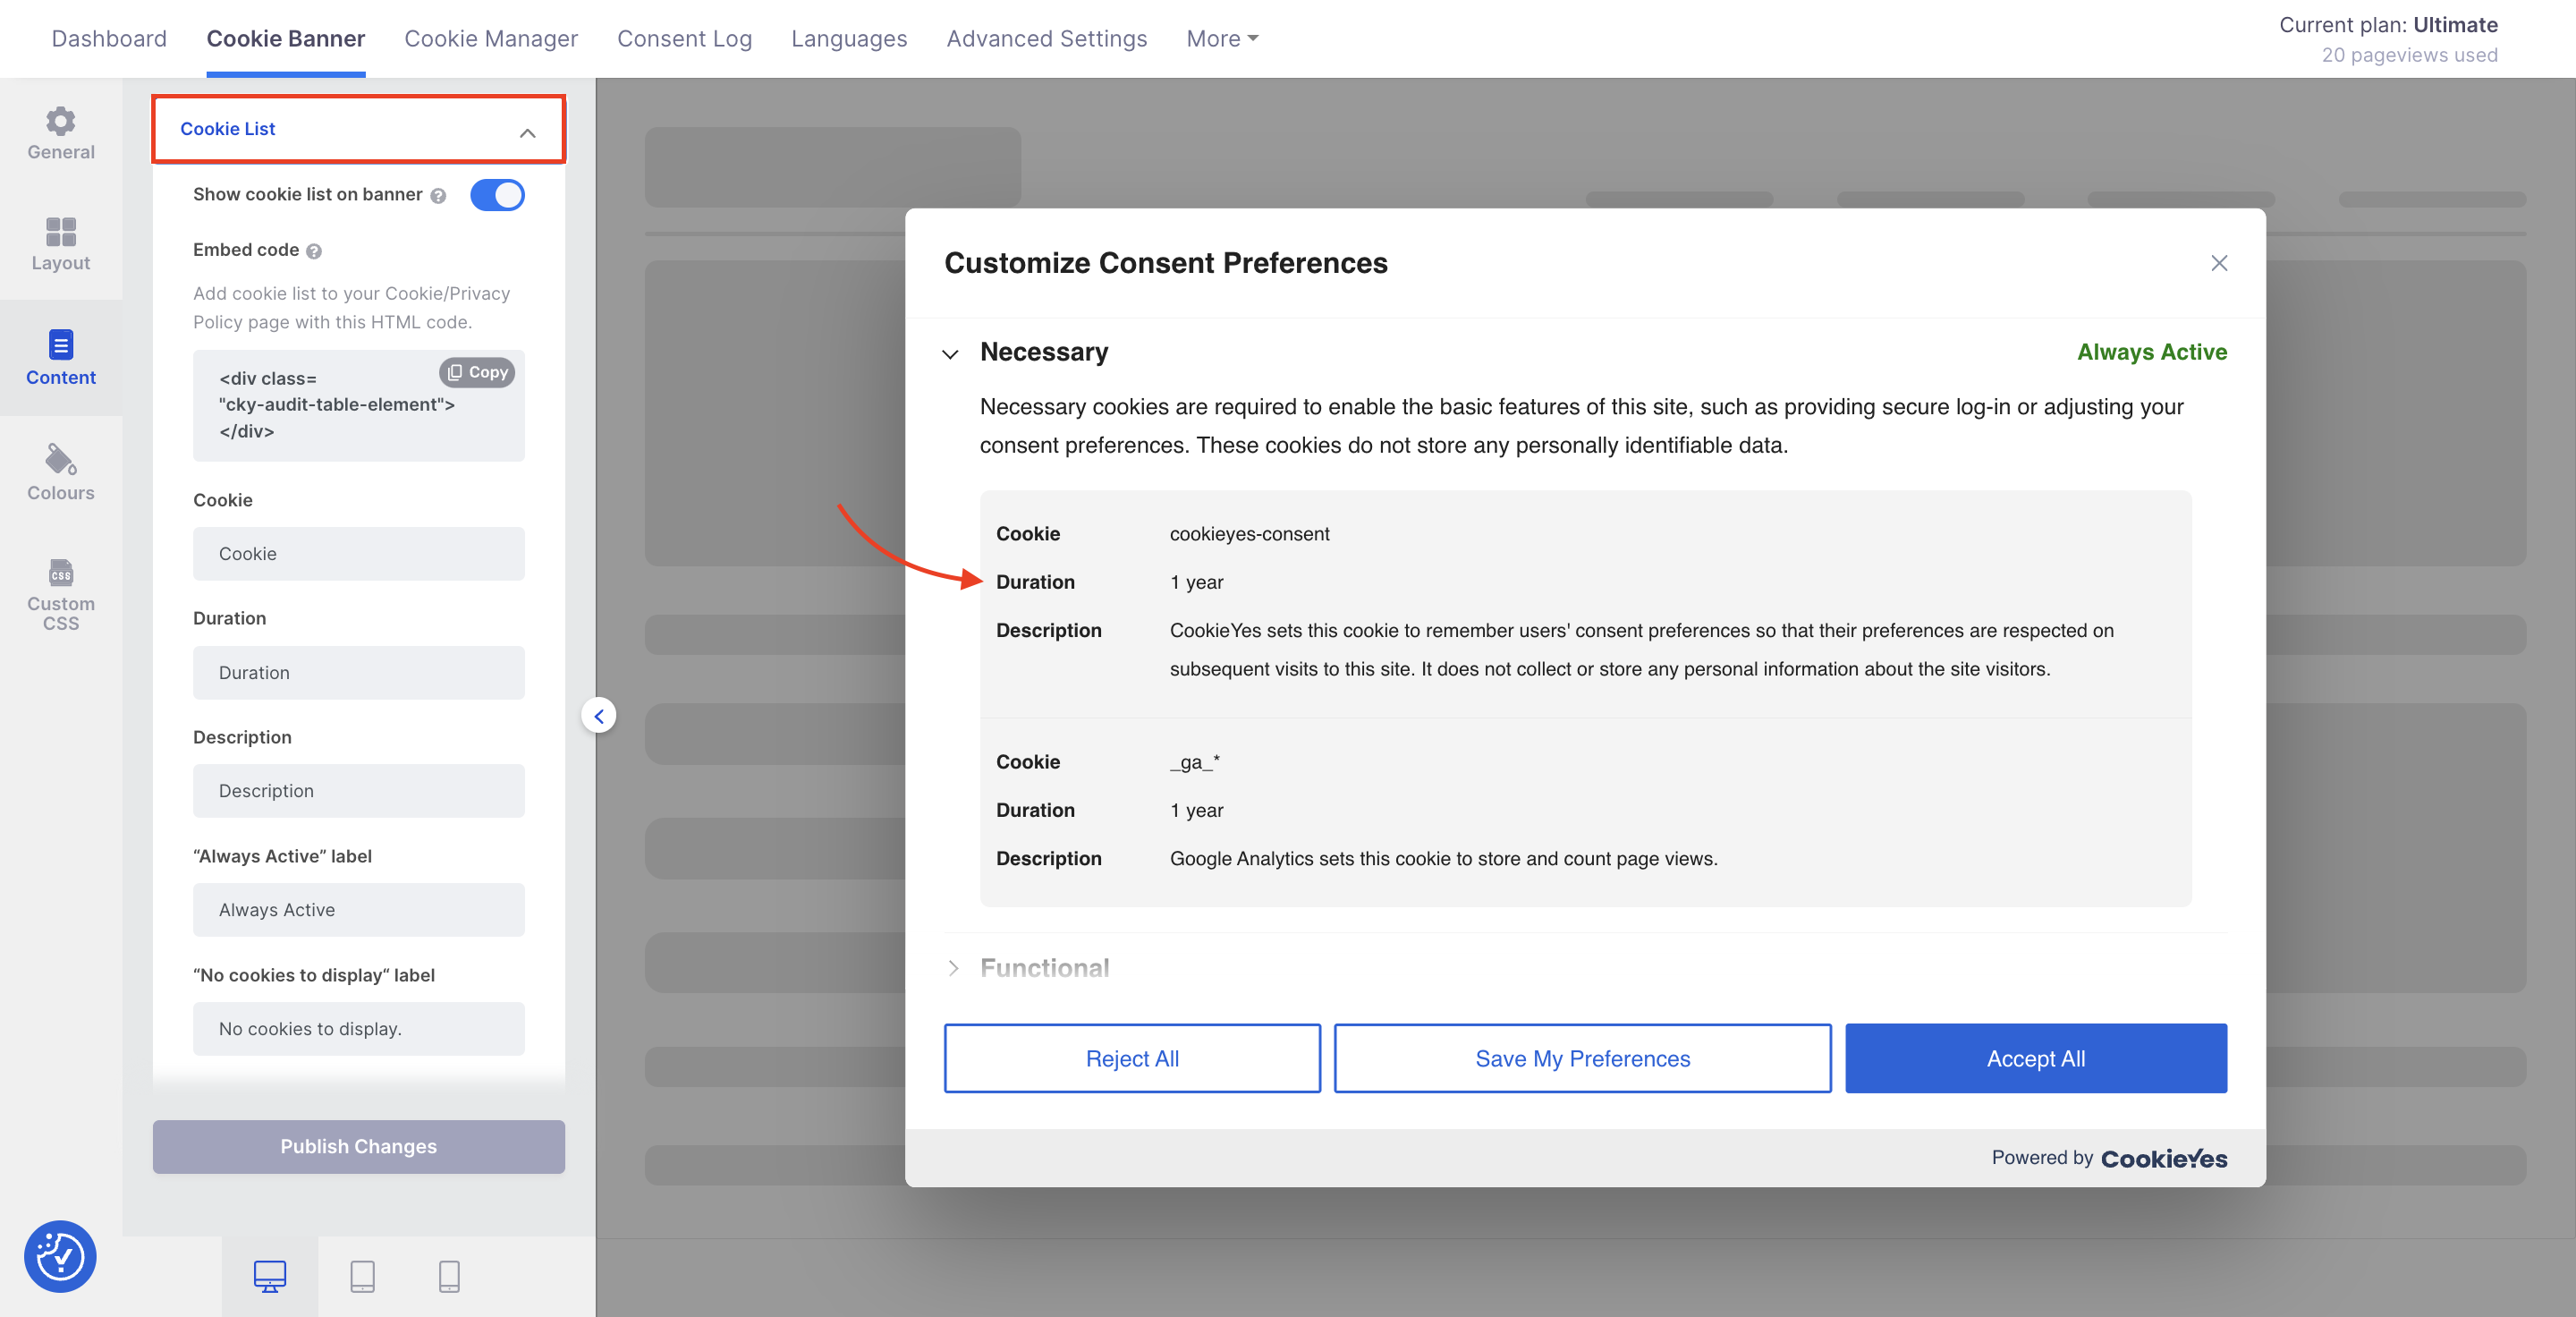2576x1317 pixels.
Task: Open the Custom CSS sidebar icon
Action: pos(60,572)
